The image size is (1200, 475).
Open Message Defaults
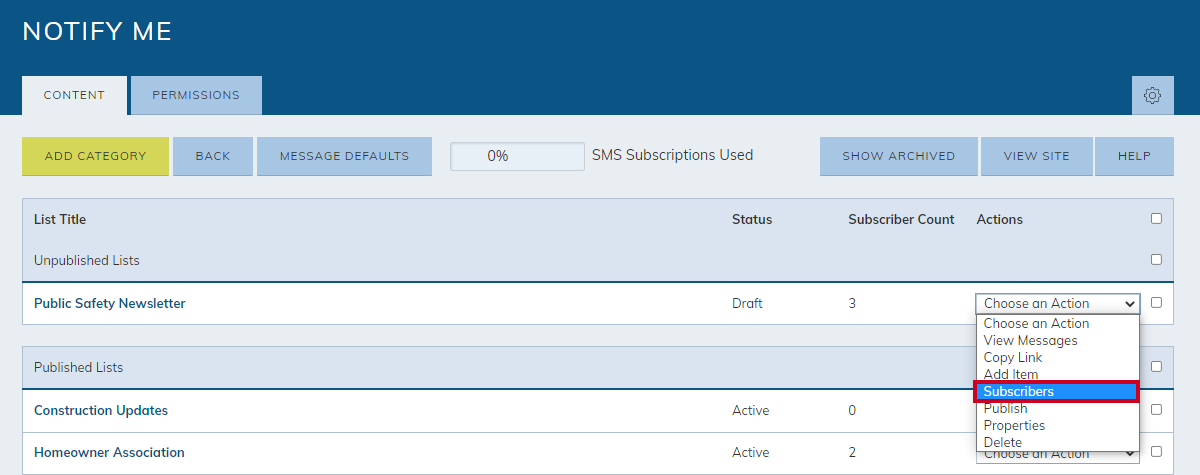pyautogui.click(x=344, y=156)
